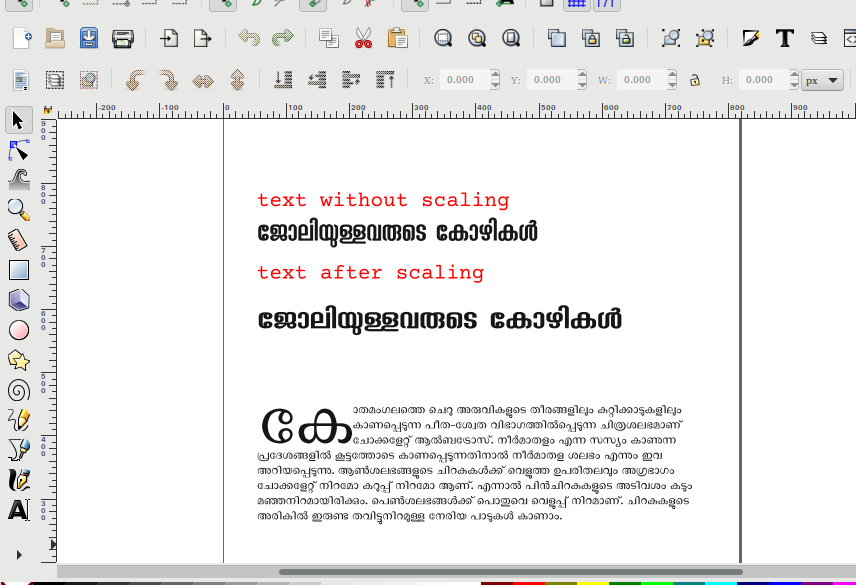
Task: Expand the hidden toolbox tools arrow
Action: tap(18, 554)
